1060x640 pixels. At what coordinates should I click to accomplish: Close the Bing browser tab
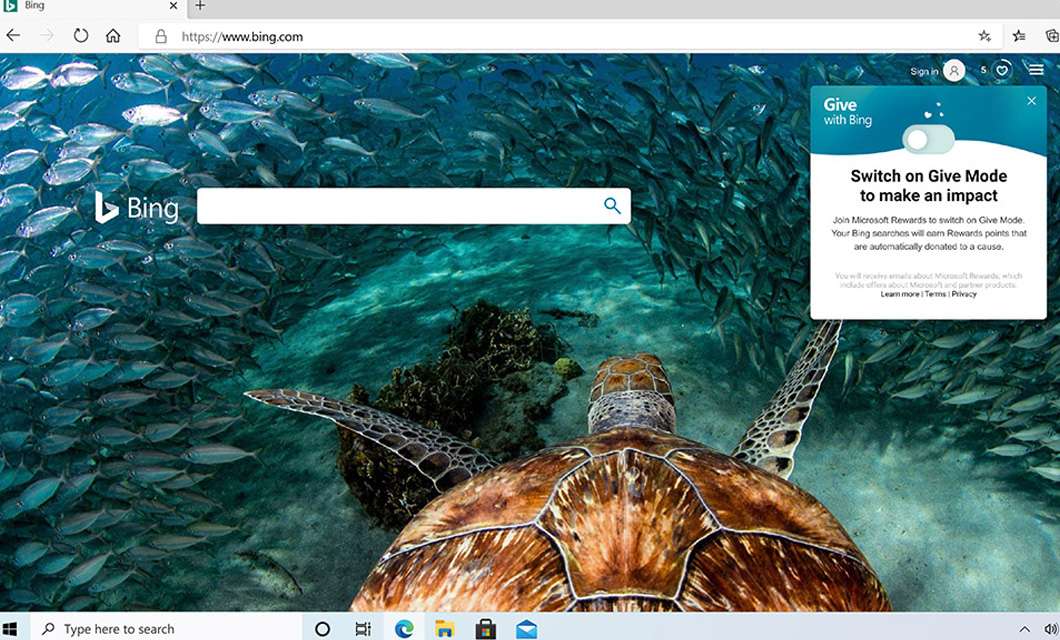pyautogui.click(x=173, y=6)
